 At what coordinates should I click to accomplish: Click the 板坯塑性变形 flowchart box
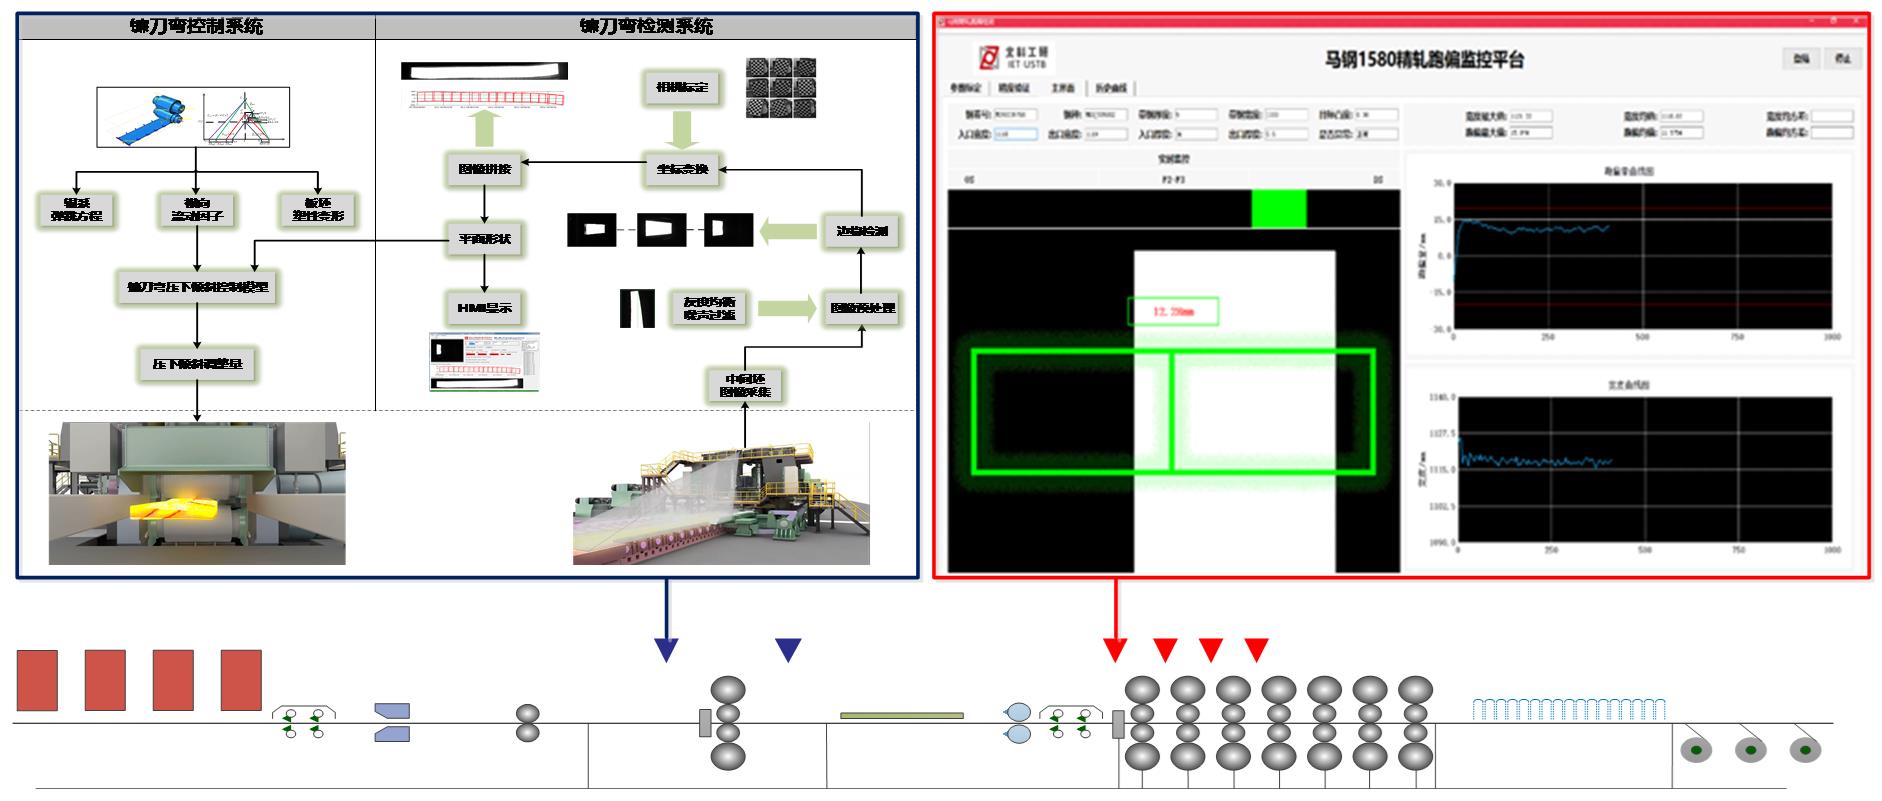tap(317, 209)
